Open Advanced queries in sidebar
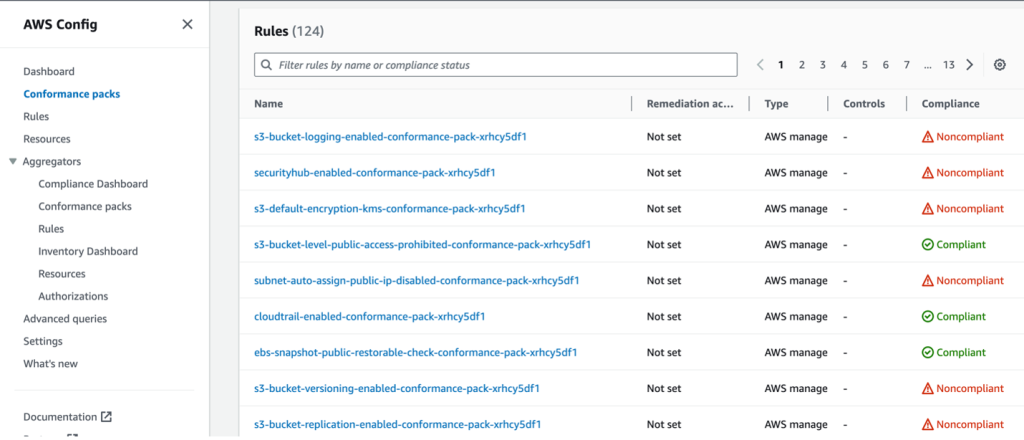 pos(65,319)
